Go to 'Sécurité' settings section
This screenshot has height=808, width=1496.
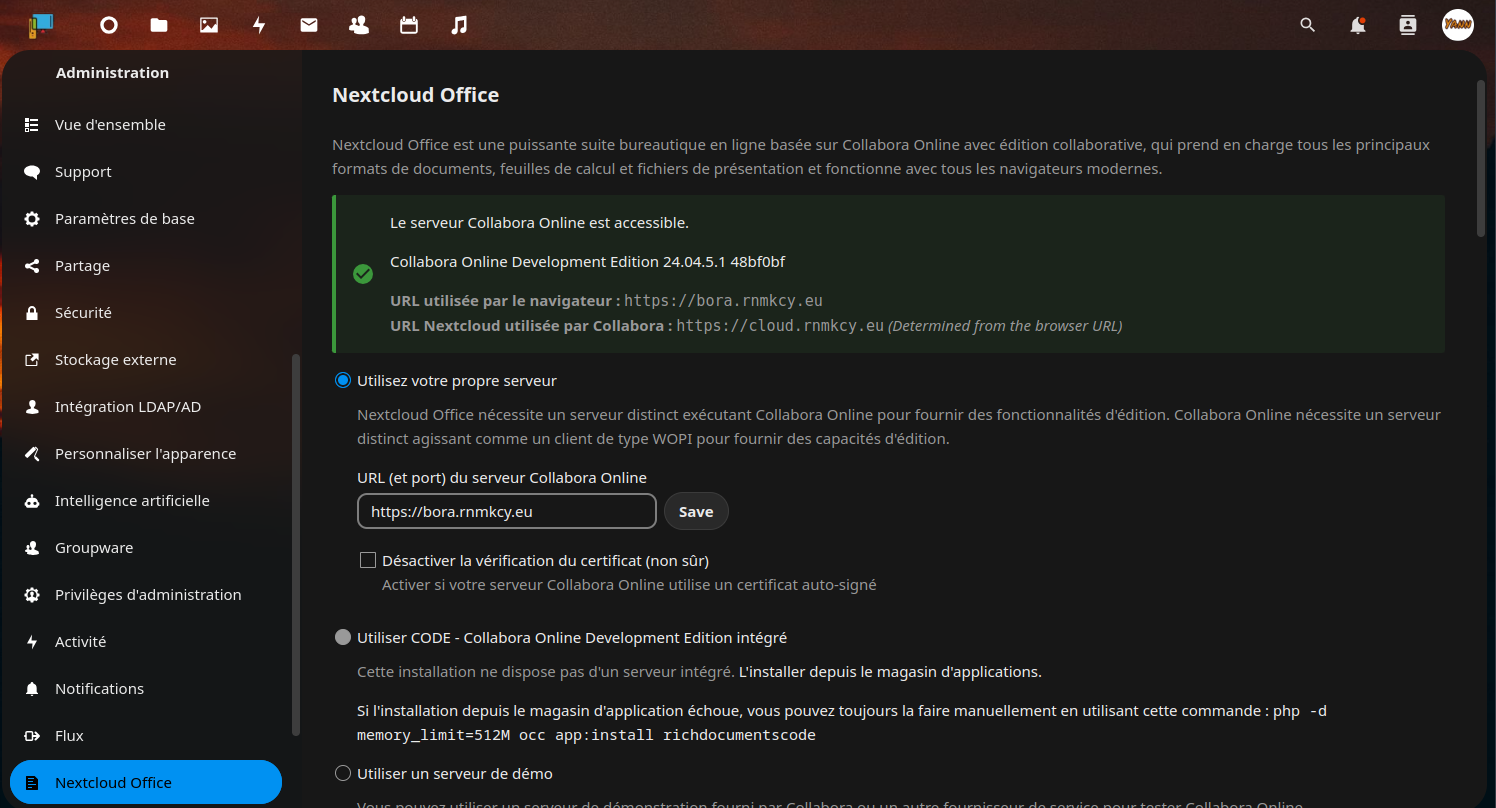click(83, 313)
